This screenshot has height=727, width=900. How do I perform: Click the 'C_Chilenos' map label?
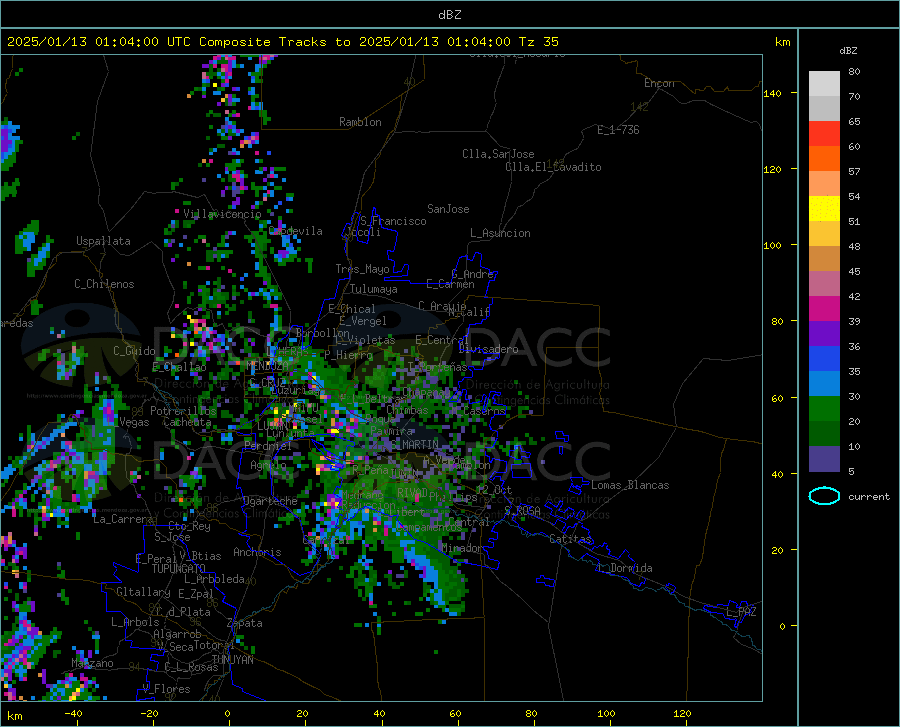104,284
